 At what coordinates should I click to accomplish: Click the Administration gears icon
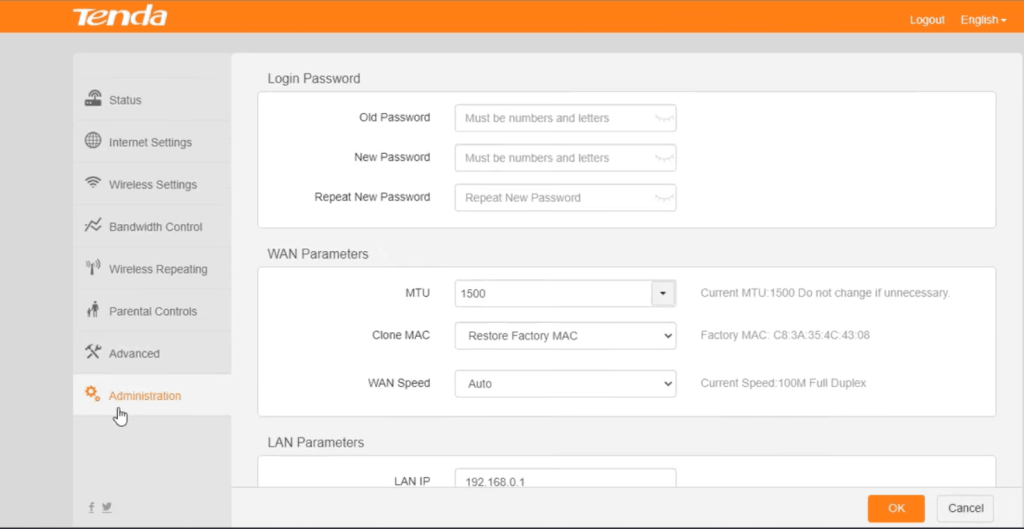point(93,394)
